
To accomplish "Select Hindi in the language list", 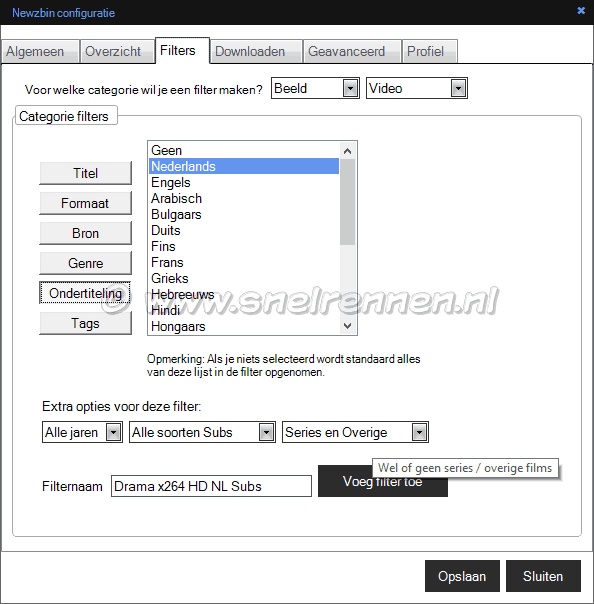I will click(x=244, y=310).
